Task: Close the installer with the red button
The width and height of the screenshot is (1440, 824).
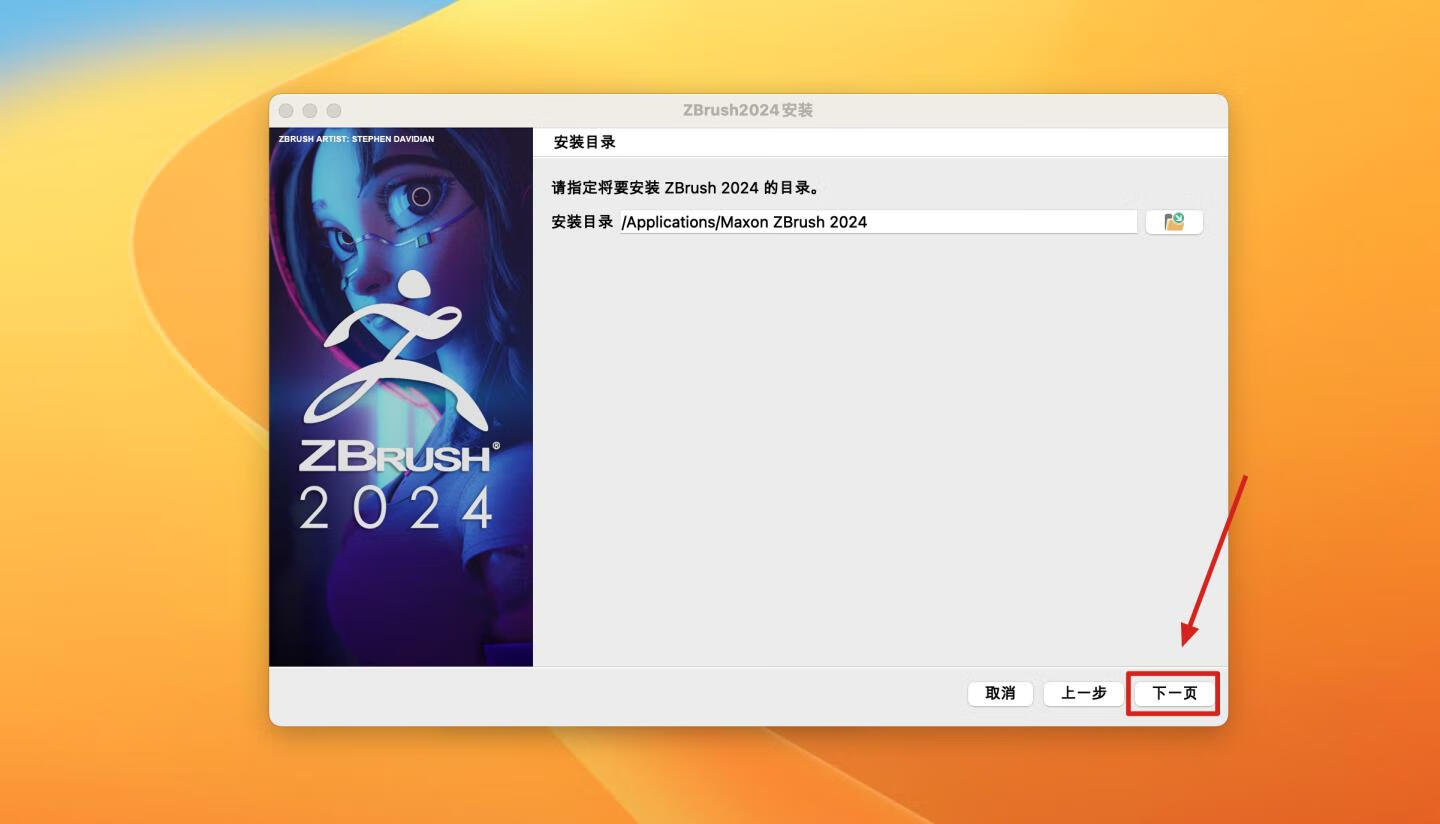Action: pyautogui.click(x=286, y=110)
